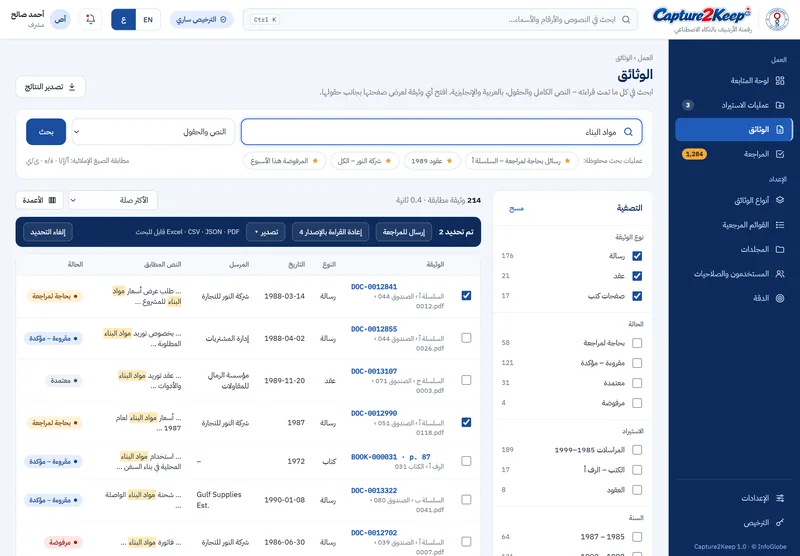Open document link DOC-0013322
Viewport: 800px width, 556px height.
[x=374, y=491]
